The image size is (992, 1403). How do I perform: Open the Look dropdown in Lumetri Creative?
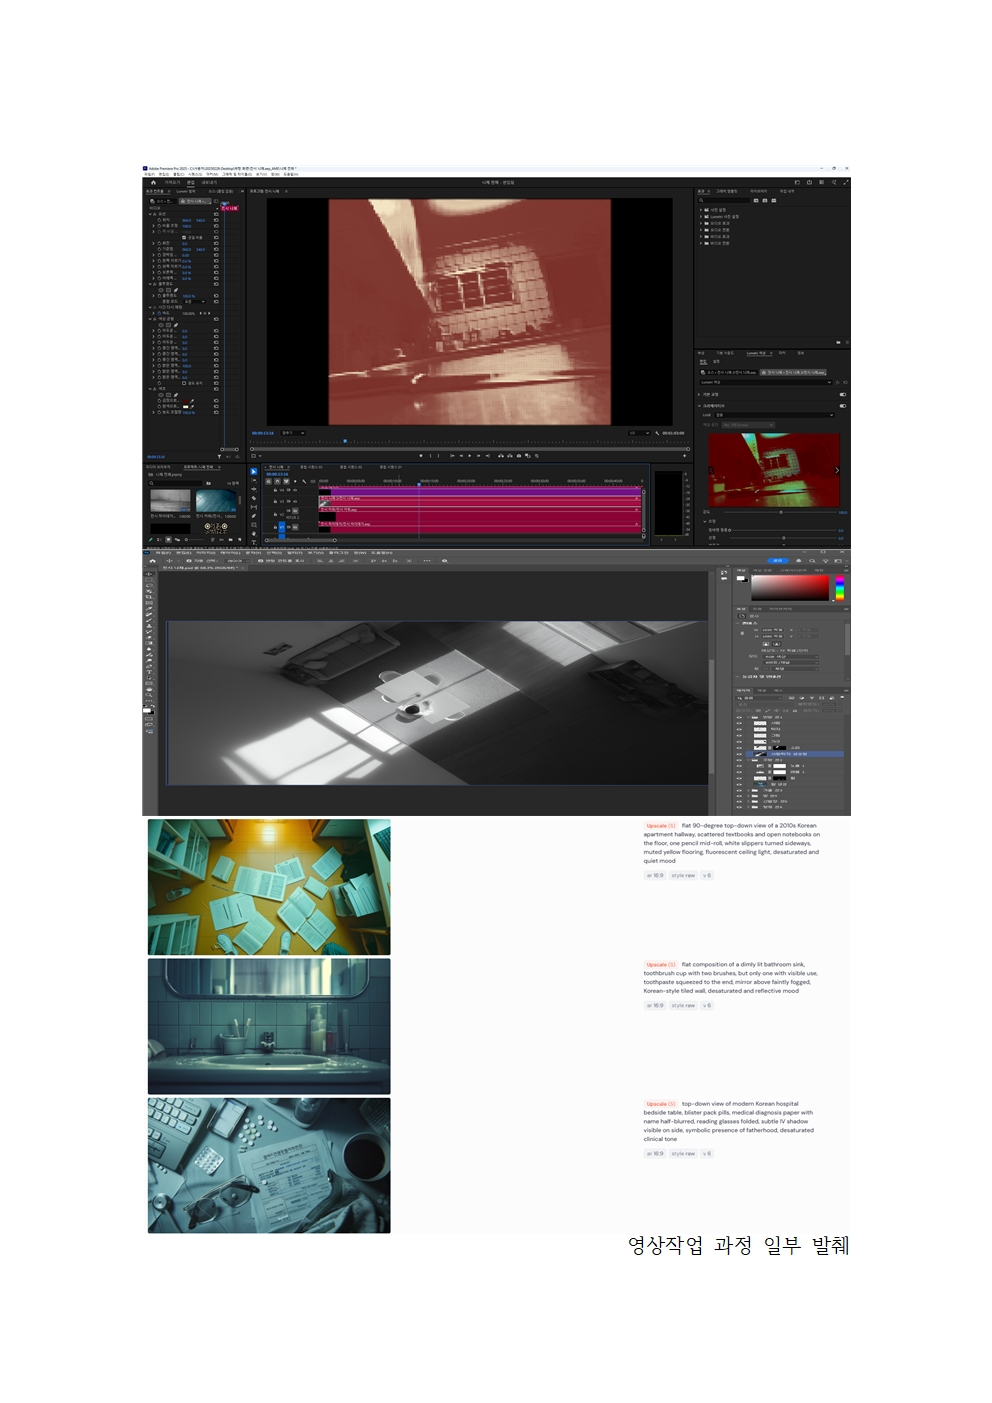pos(774,415)
